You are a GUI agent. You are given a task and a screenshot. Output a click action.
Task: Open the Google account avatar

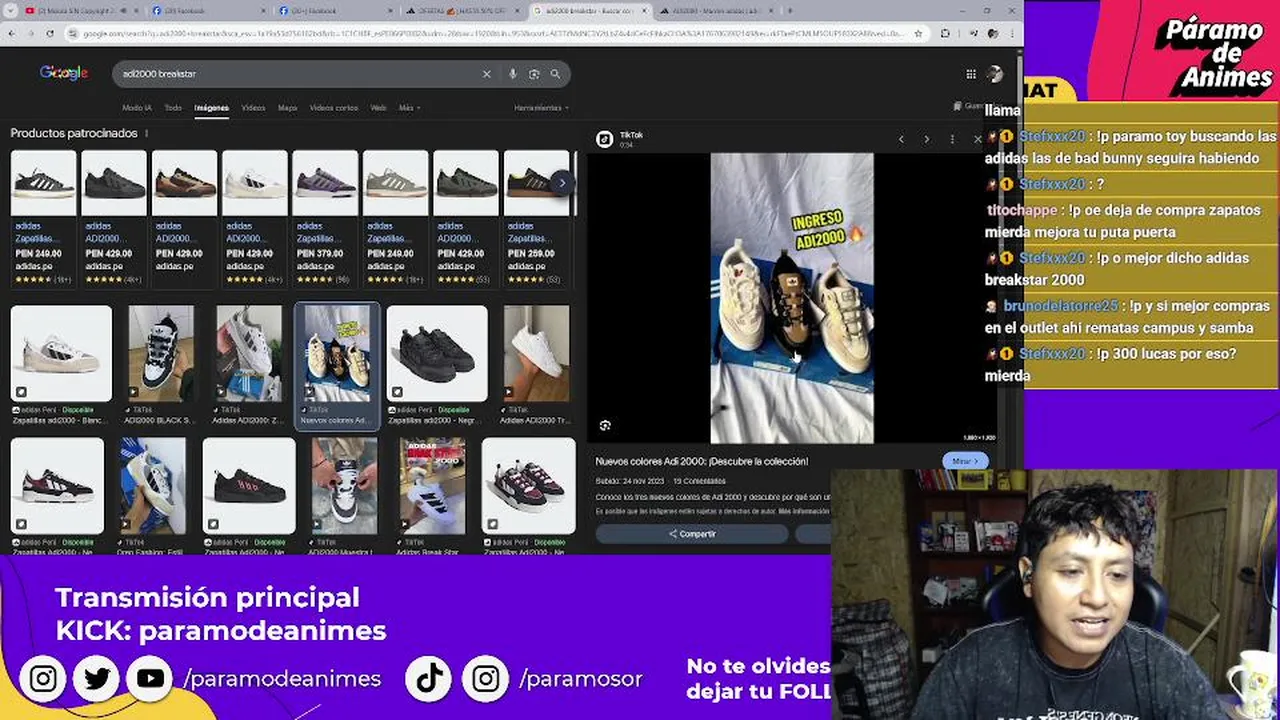pos(995,74)
